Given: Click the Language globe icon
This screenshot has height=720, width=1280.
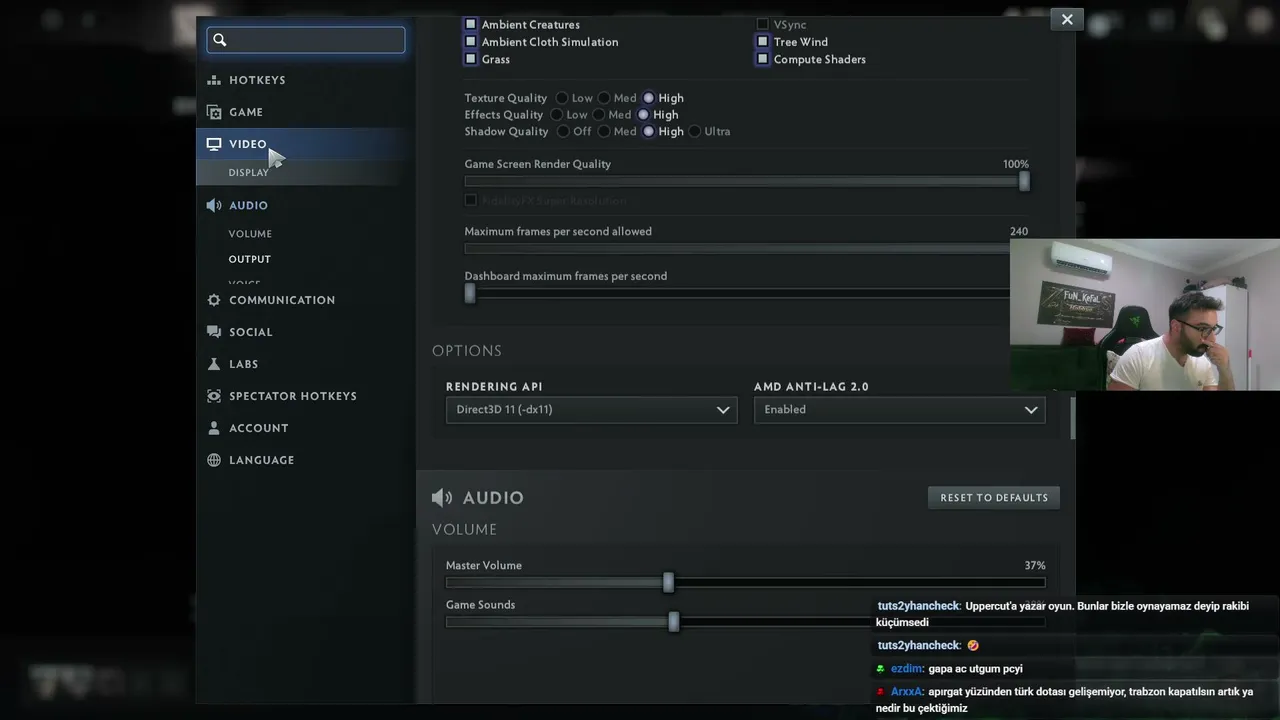Looking at the screenshot, I should click(x=214, y=460).
